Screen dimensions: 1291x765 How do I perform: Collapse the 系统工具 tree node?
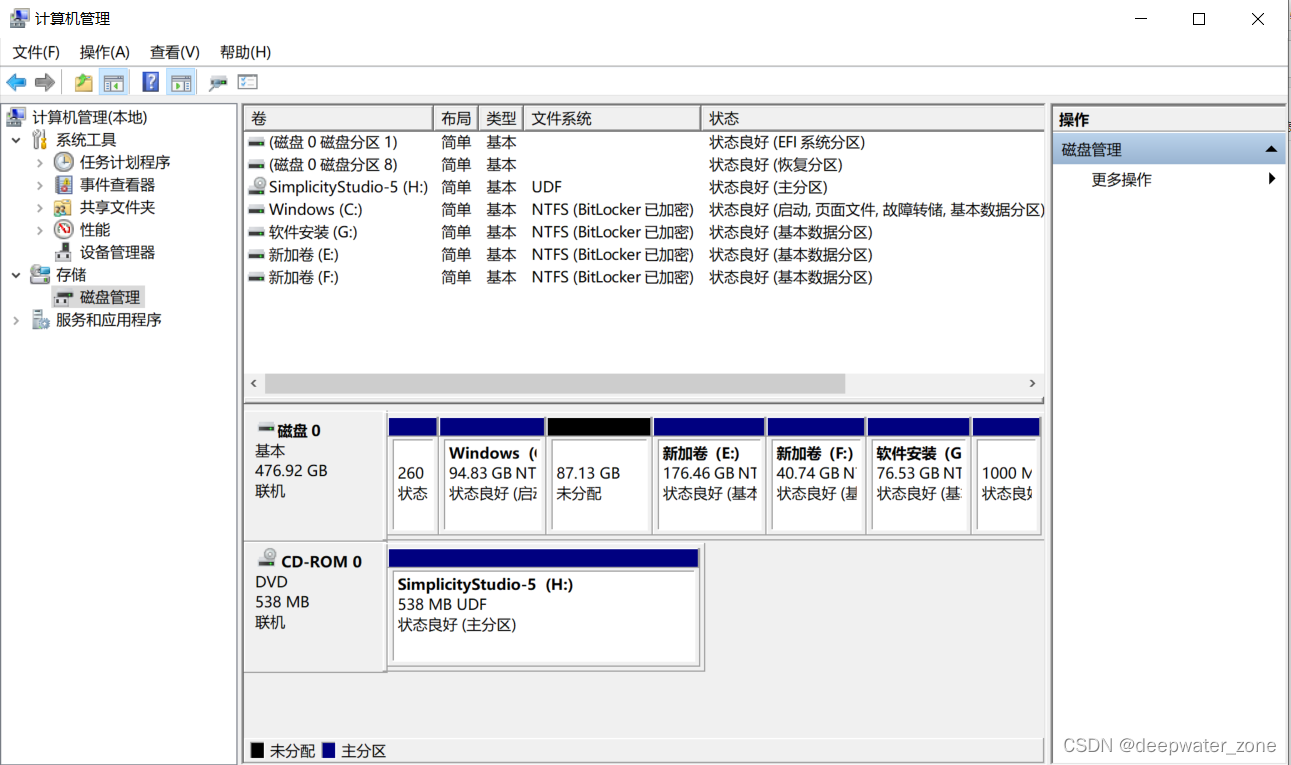coord(16,140)
